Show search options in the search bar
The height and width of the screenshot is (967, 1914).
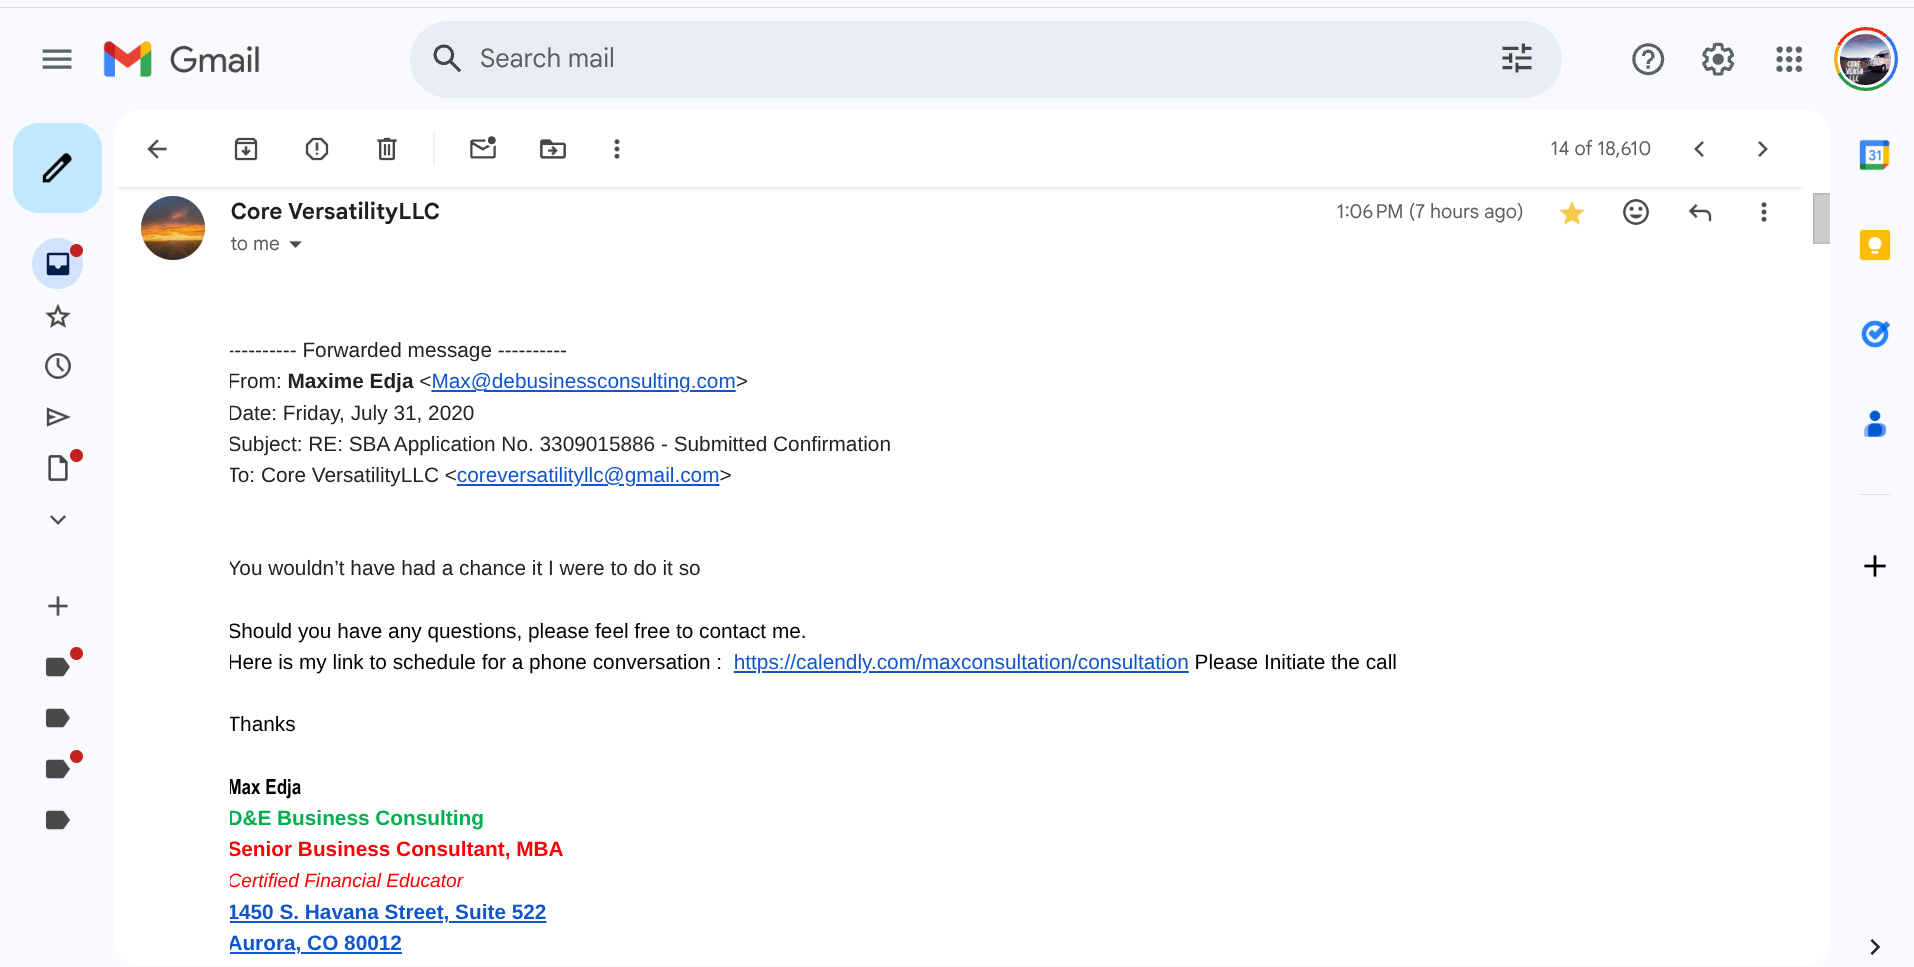(1516, 59)
